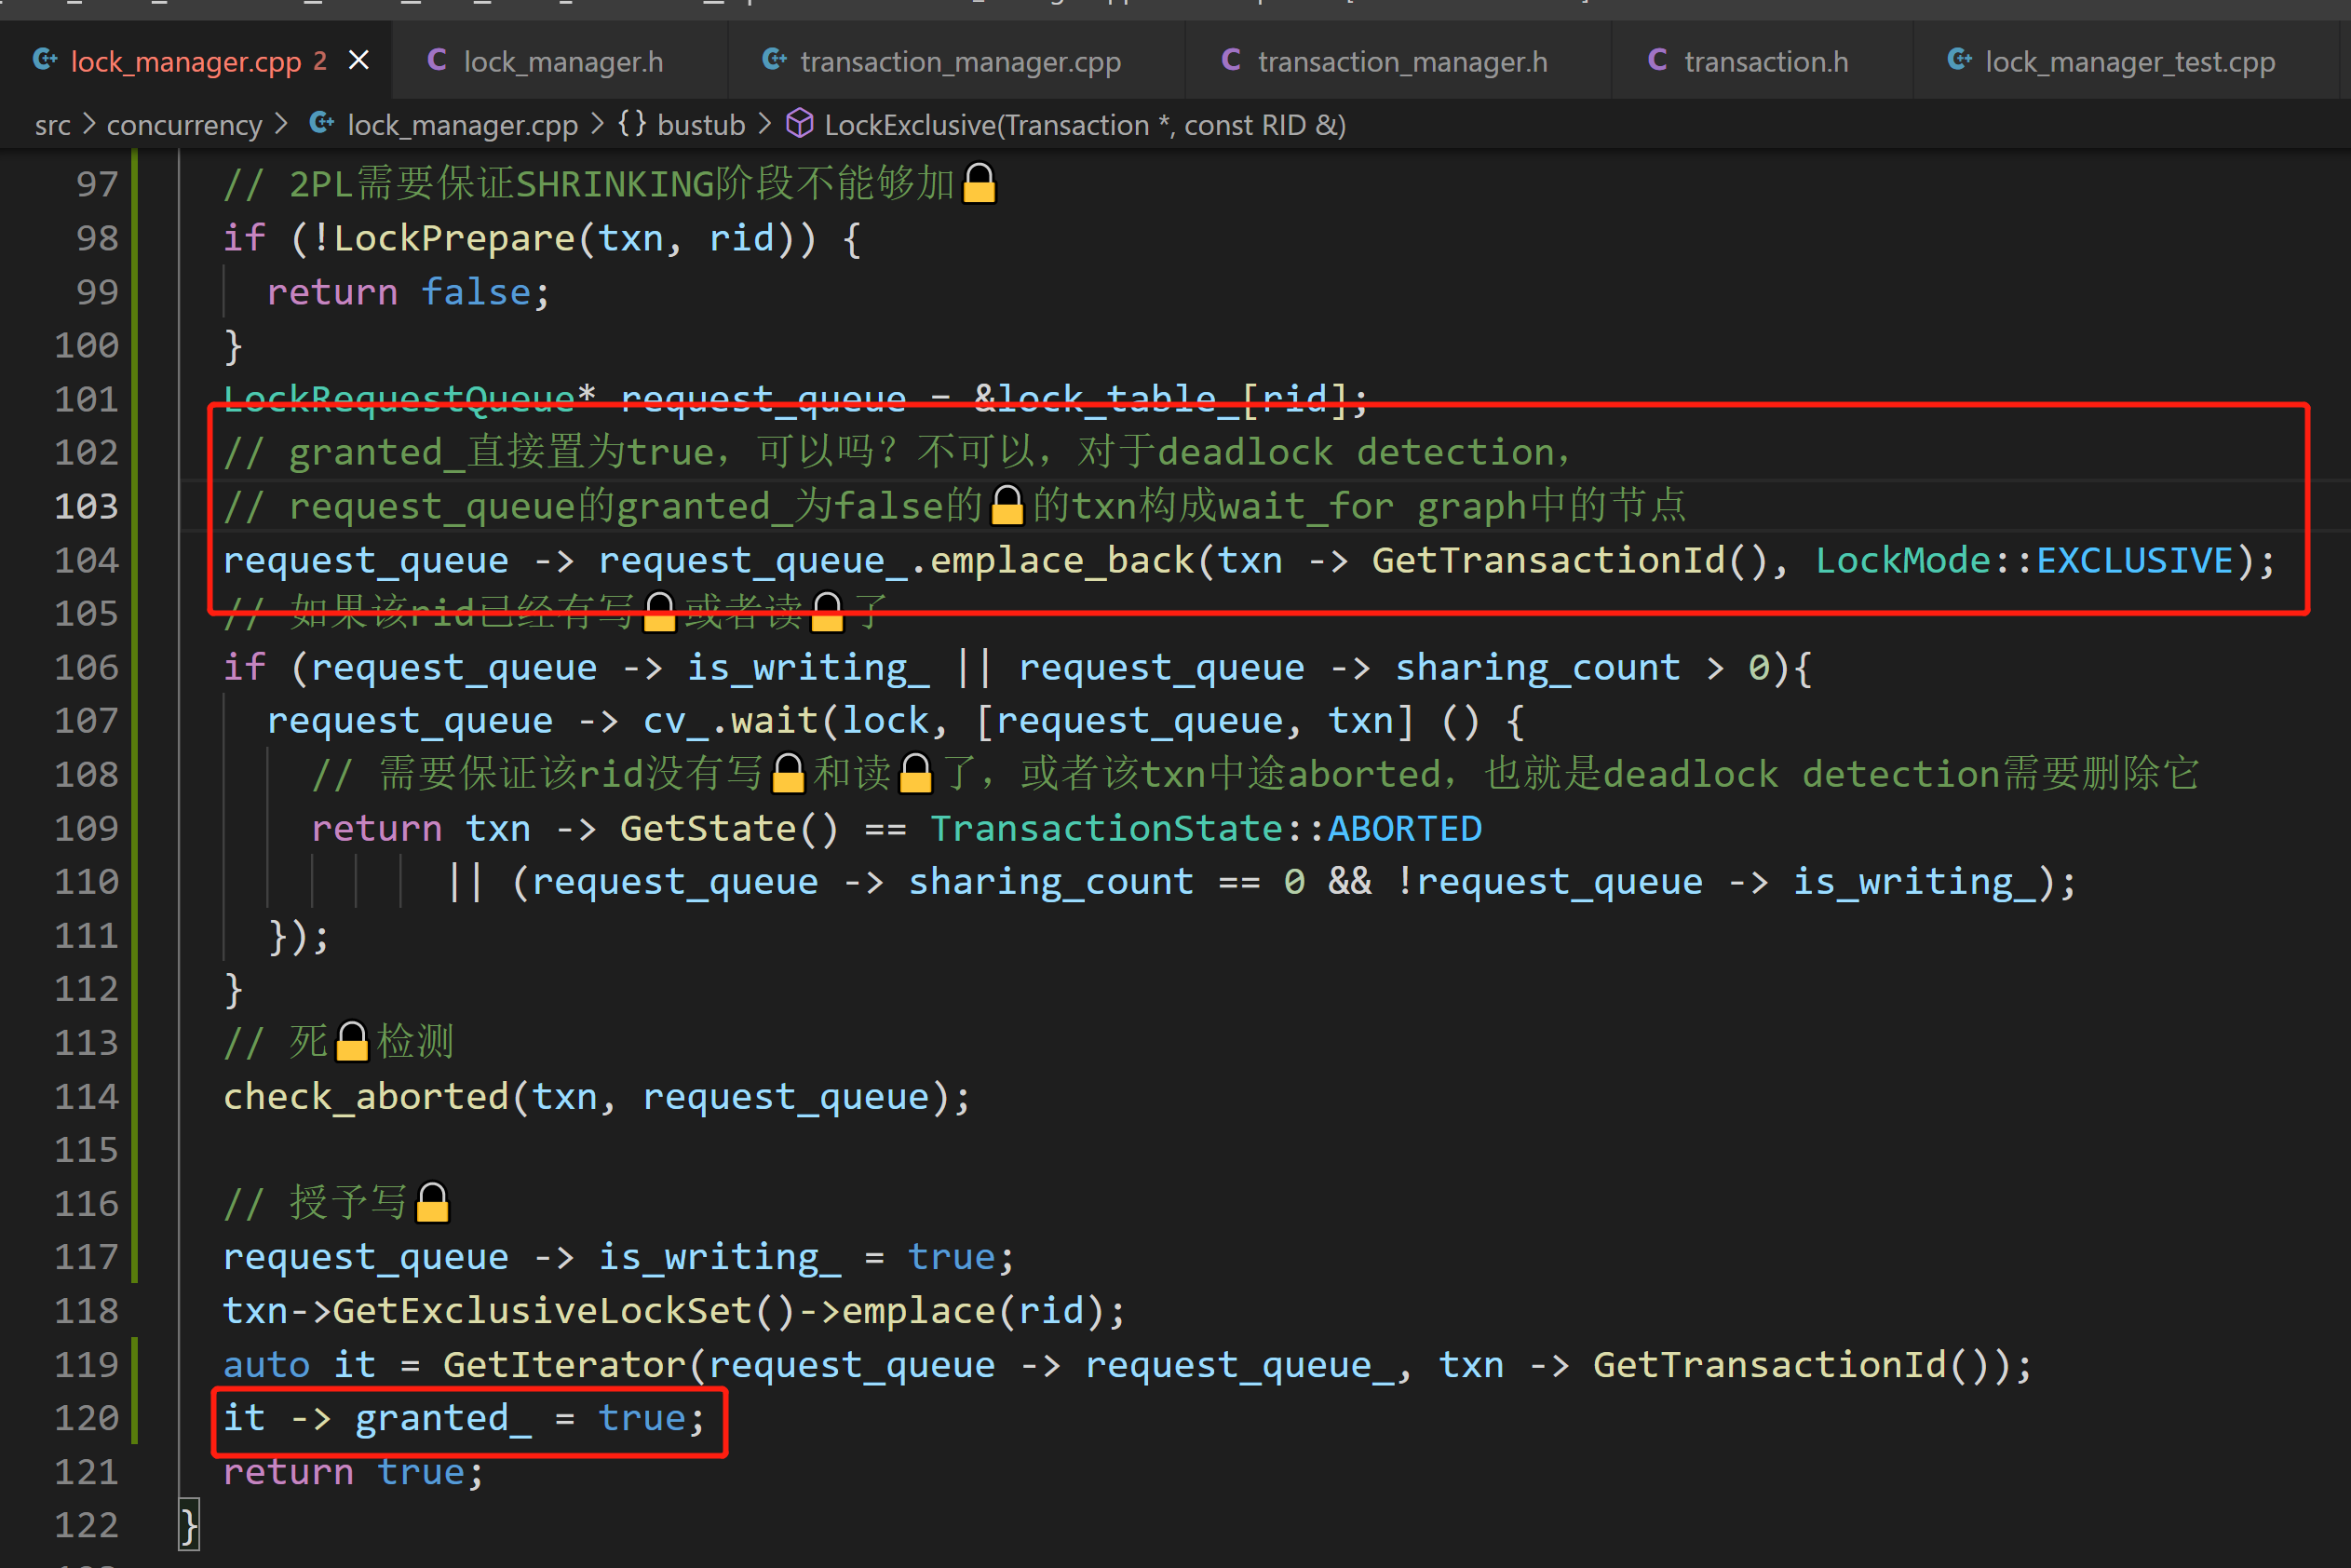Click the C icon on transaction.h tab
The width and height of the screenshot is (2351, 1568).
[x=1657, y=60]
